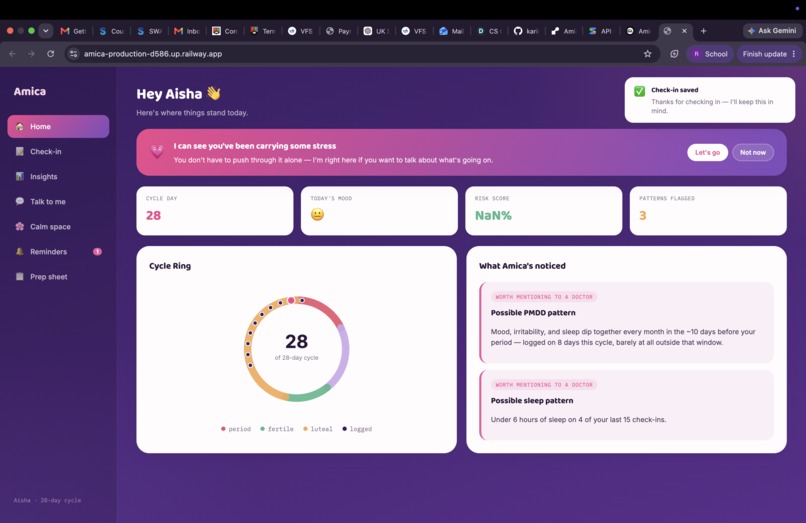Open the School profile button
Image resolution: width=806 pixels, height=523 pixels.
click(x=710, y=53)
